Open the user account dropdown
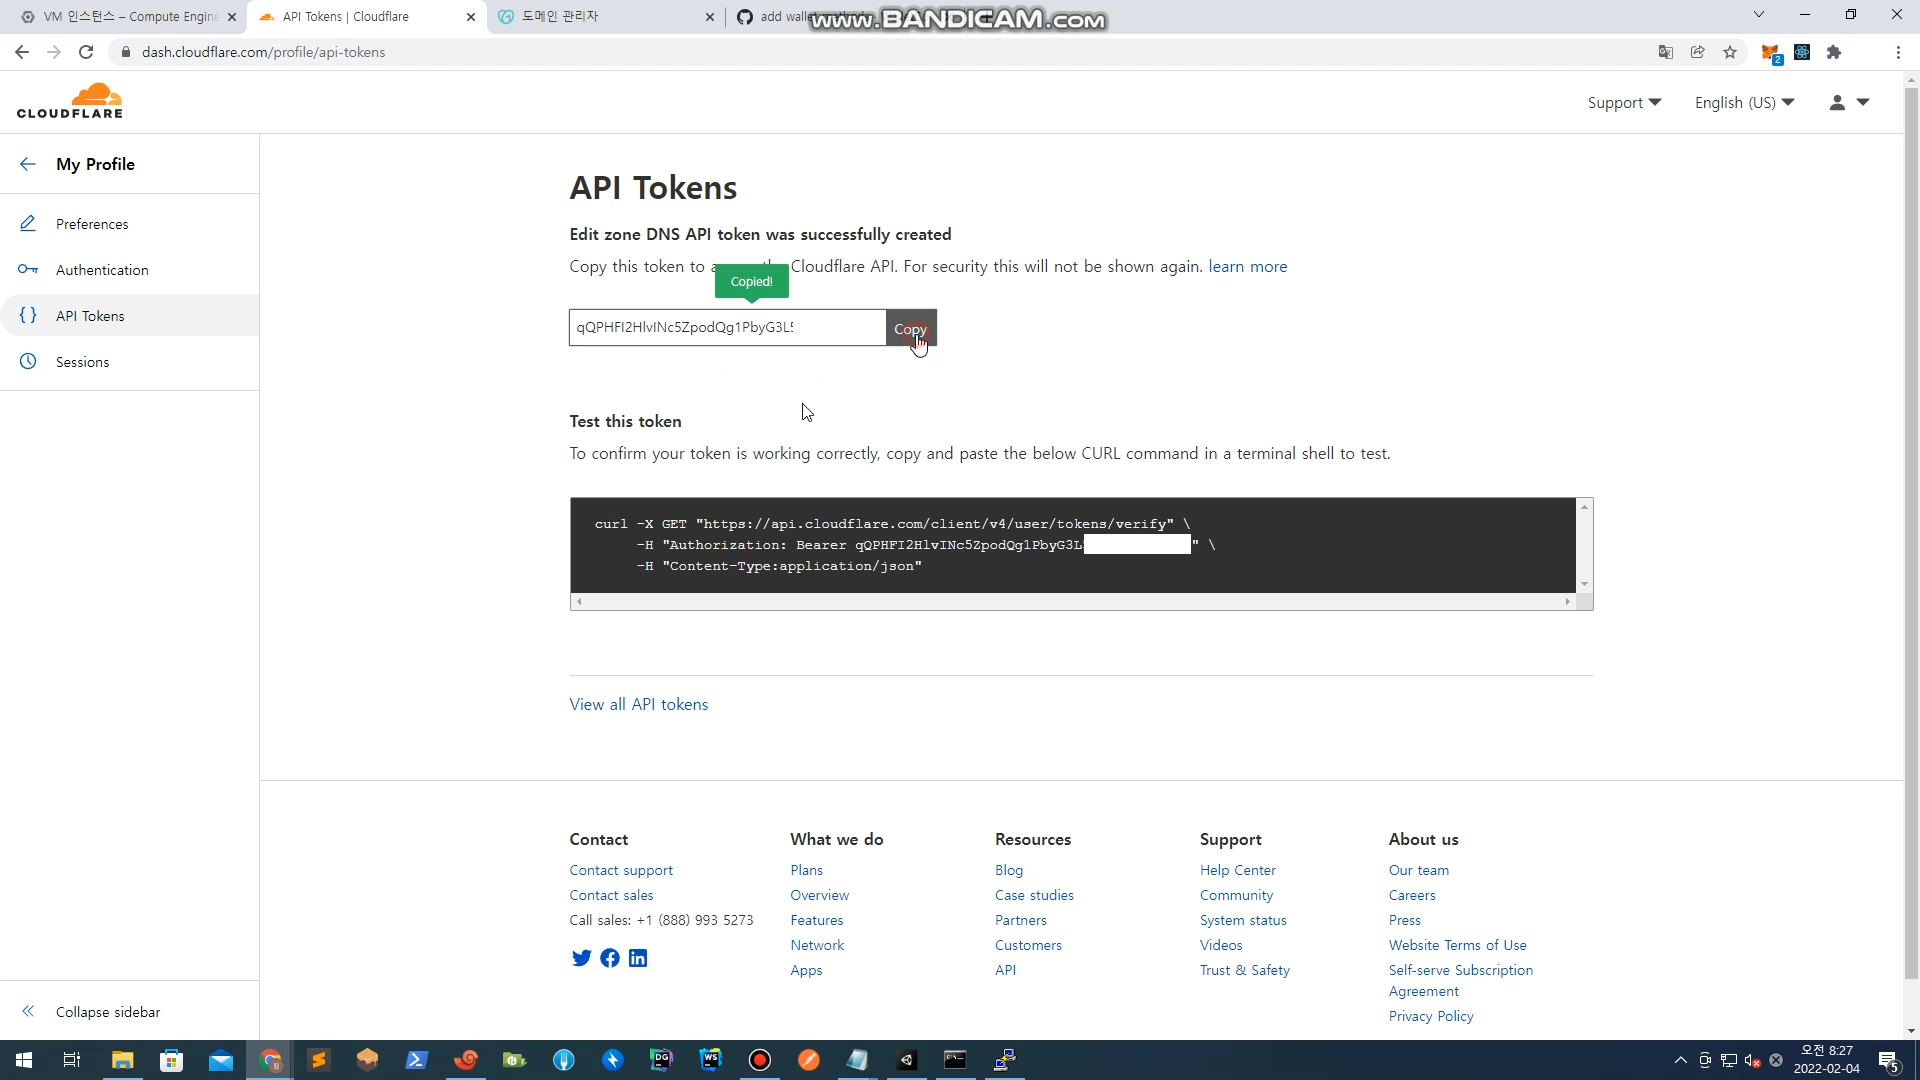The image size is (1920, 1080). [x=1849, y=102]
